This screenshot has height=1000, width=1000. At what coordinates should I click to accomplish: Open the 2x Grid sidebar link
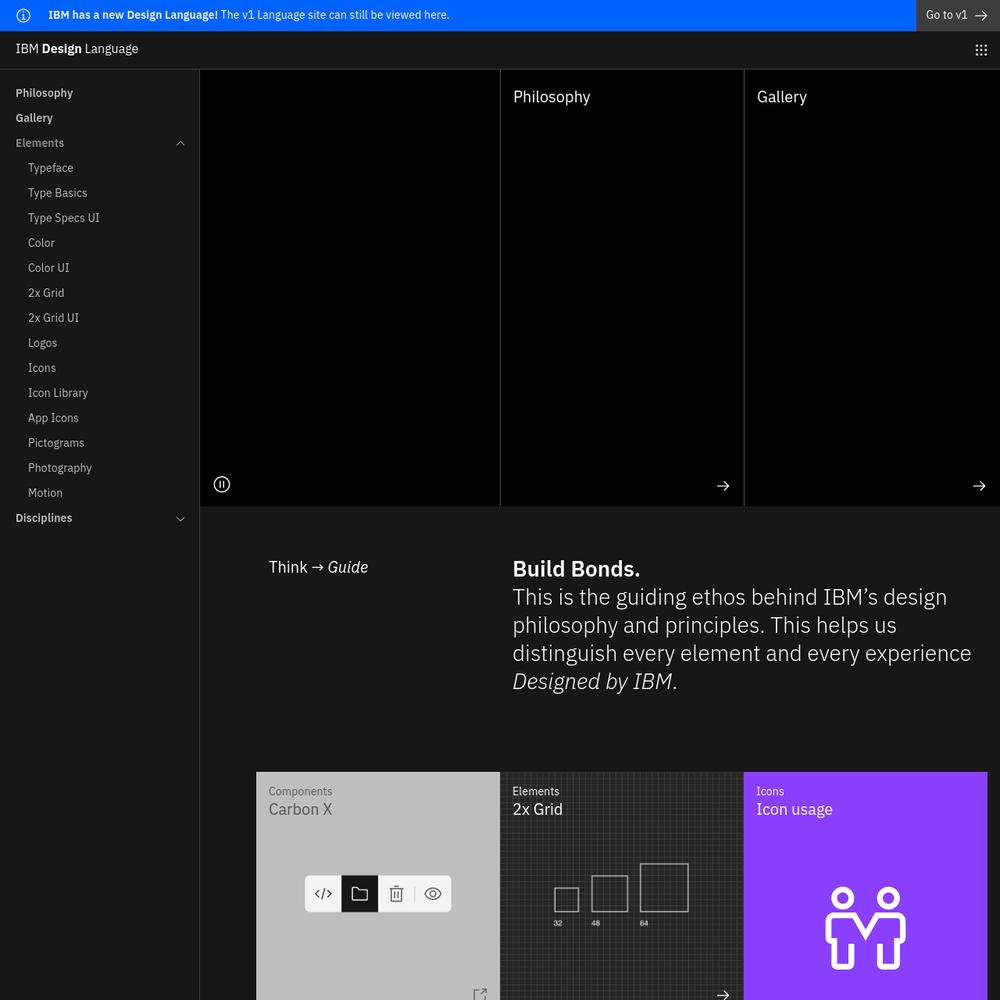(46, 293)
